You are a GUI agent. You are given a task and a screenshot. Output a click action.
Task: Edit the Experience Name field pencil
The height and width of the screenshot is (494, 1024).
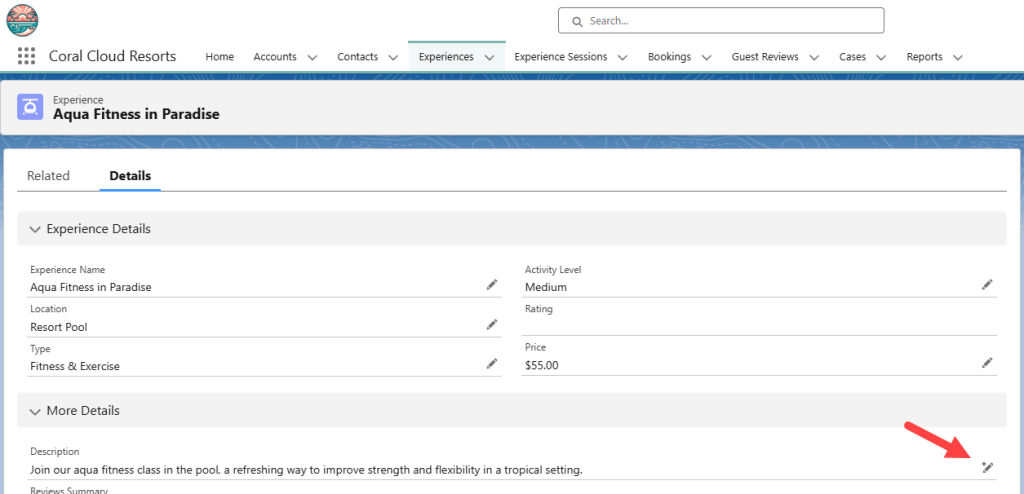491,285
